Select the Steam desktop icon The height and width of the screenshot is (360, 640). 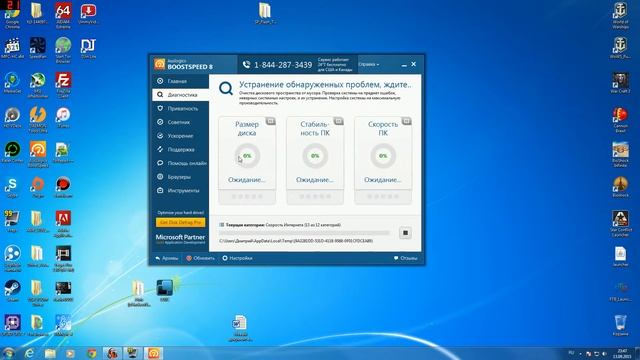(12, 291)
